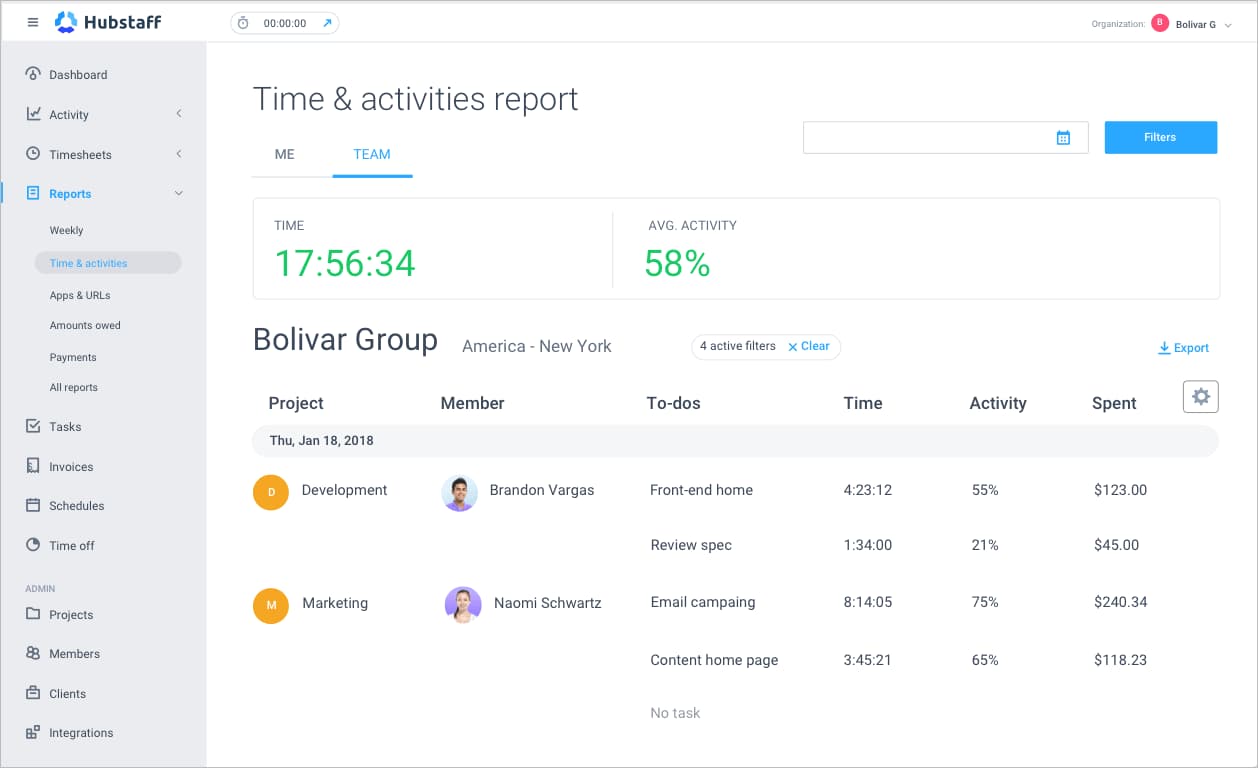
Task: Expand the Activity sidebar section
Action: [178, 114]
